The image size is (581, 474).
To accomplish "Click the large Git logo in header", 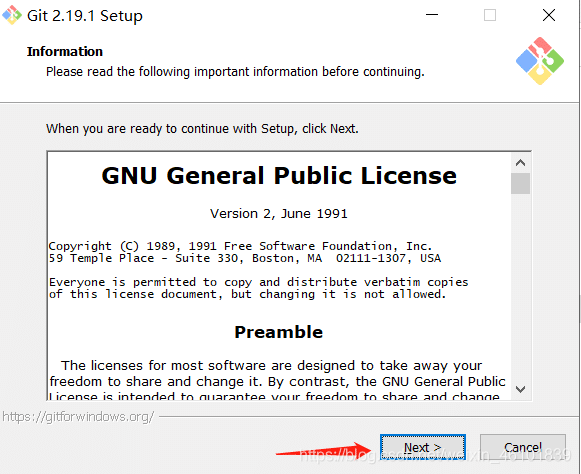I will coord(540,61).
